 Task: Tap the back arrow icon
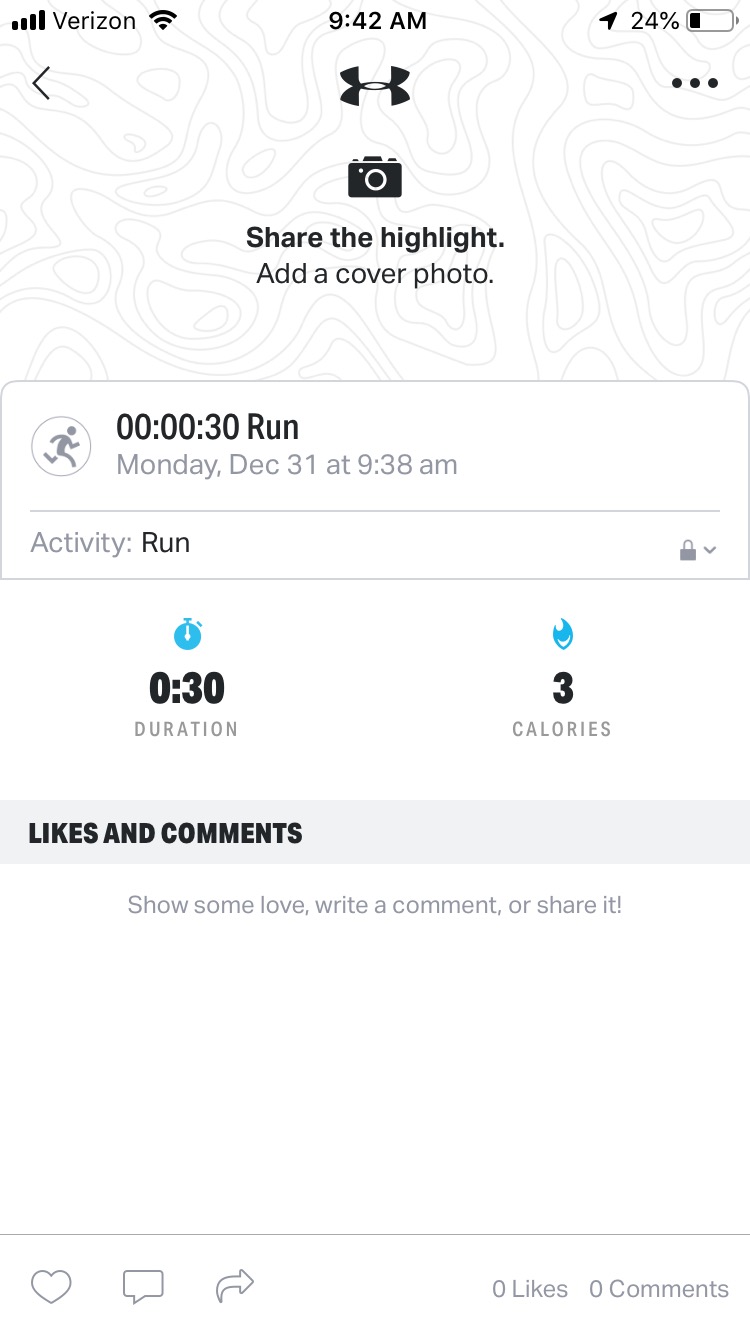pyautogui.click(x=41, y=83)
